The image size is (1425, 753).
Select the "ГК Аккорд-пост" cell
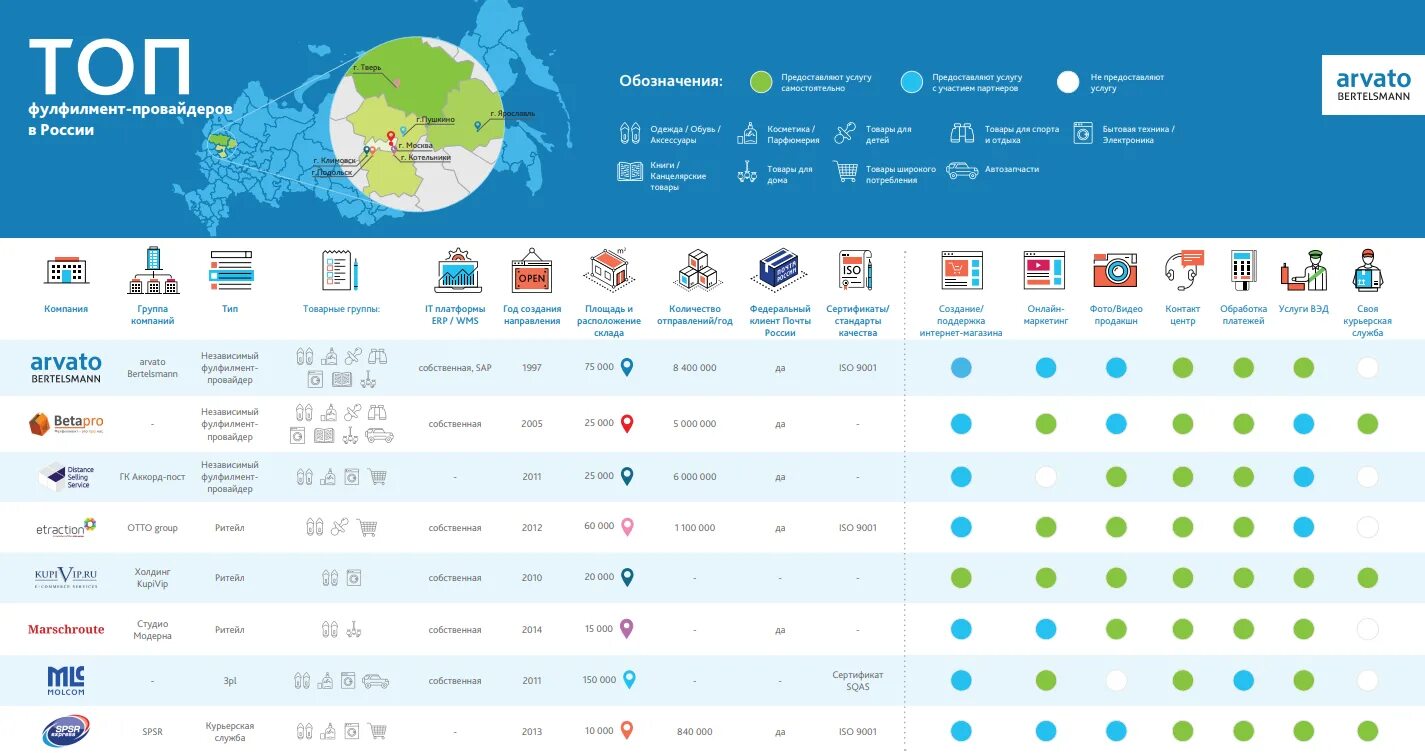click(x=153, y=477)
